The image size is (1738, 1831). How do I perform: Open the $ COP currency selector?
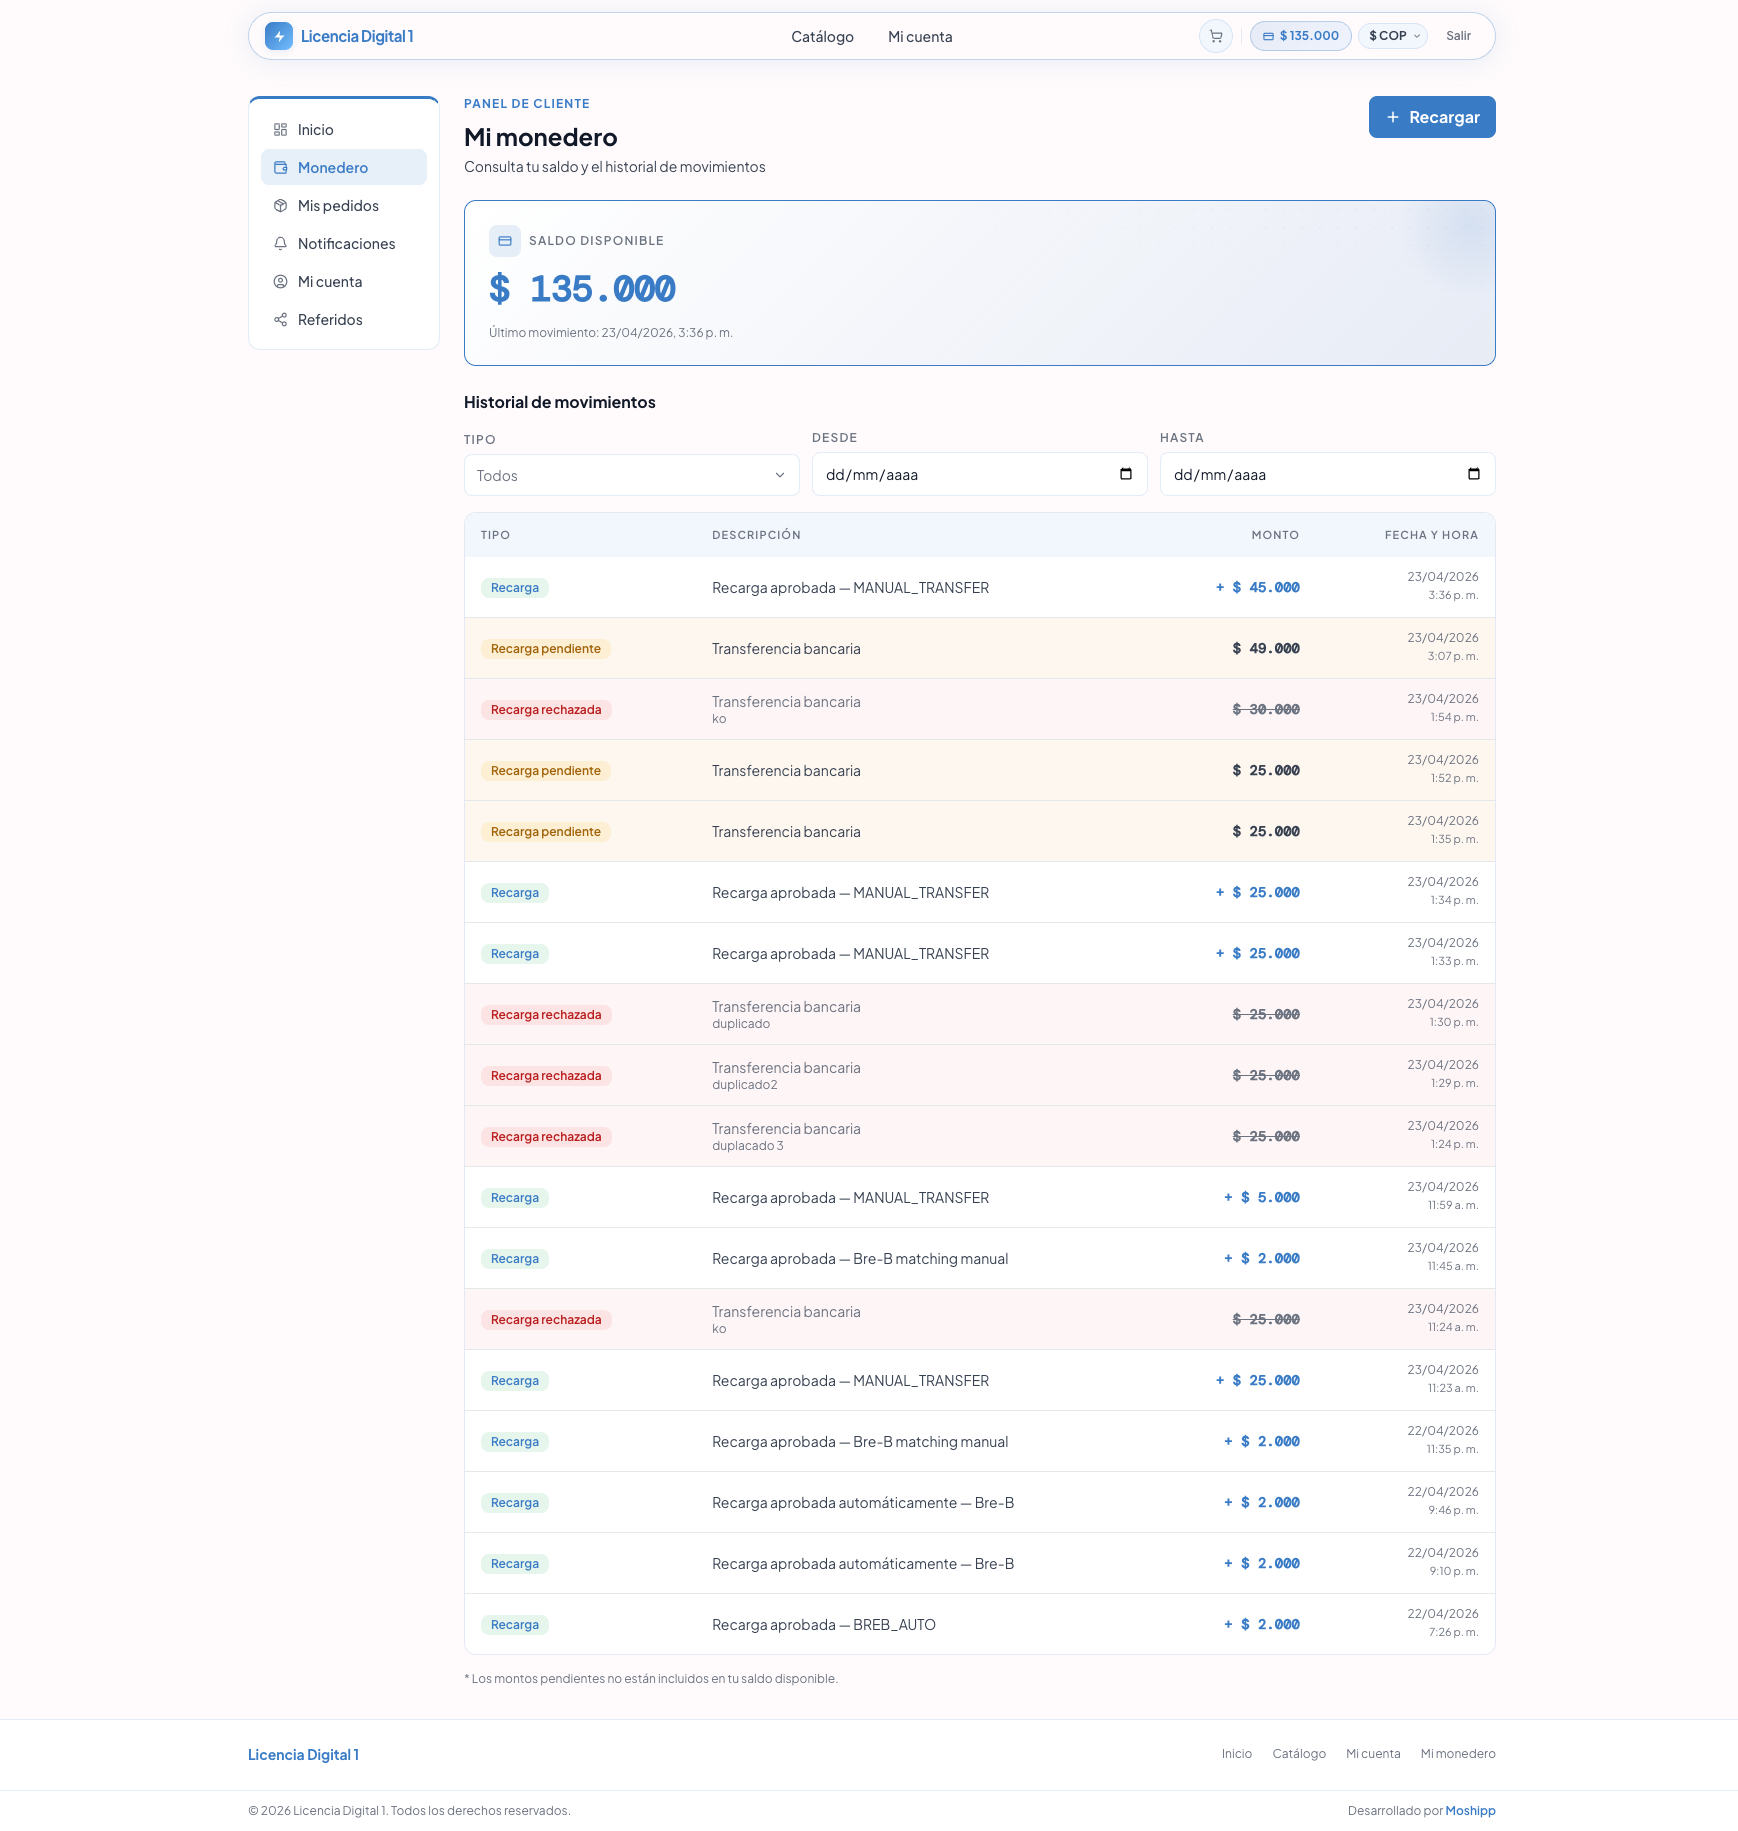pyautogui.click(x=1393, y=36)
